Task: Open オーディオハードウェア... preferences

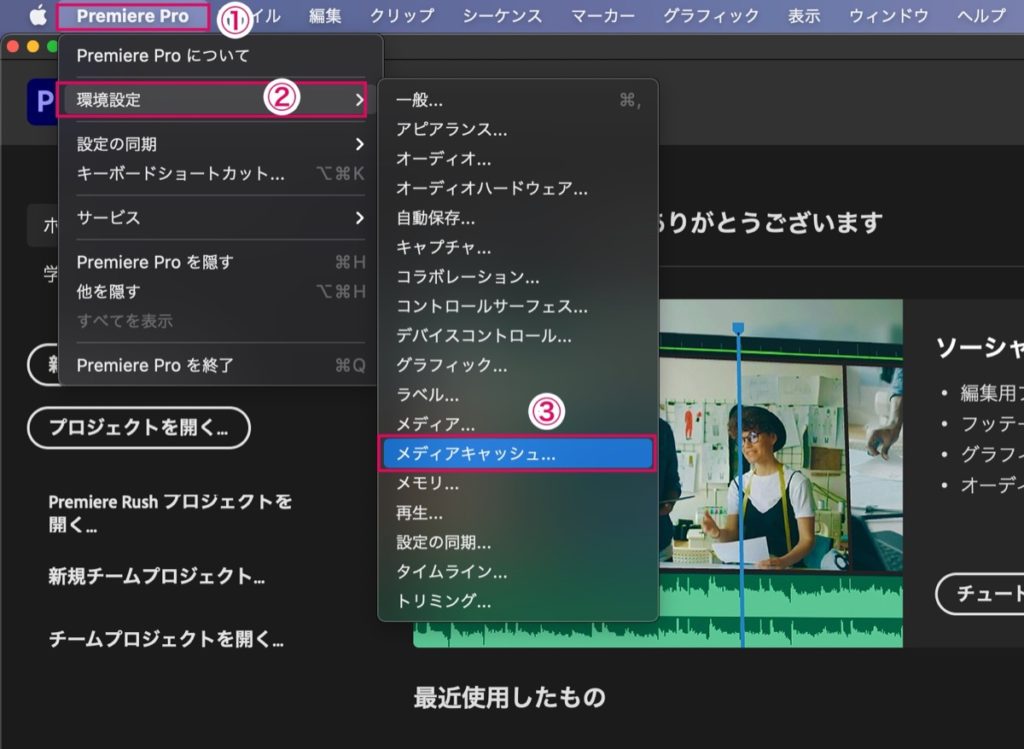Action: (x=518, y=188)
